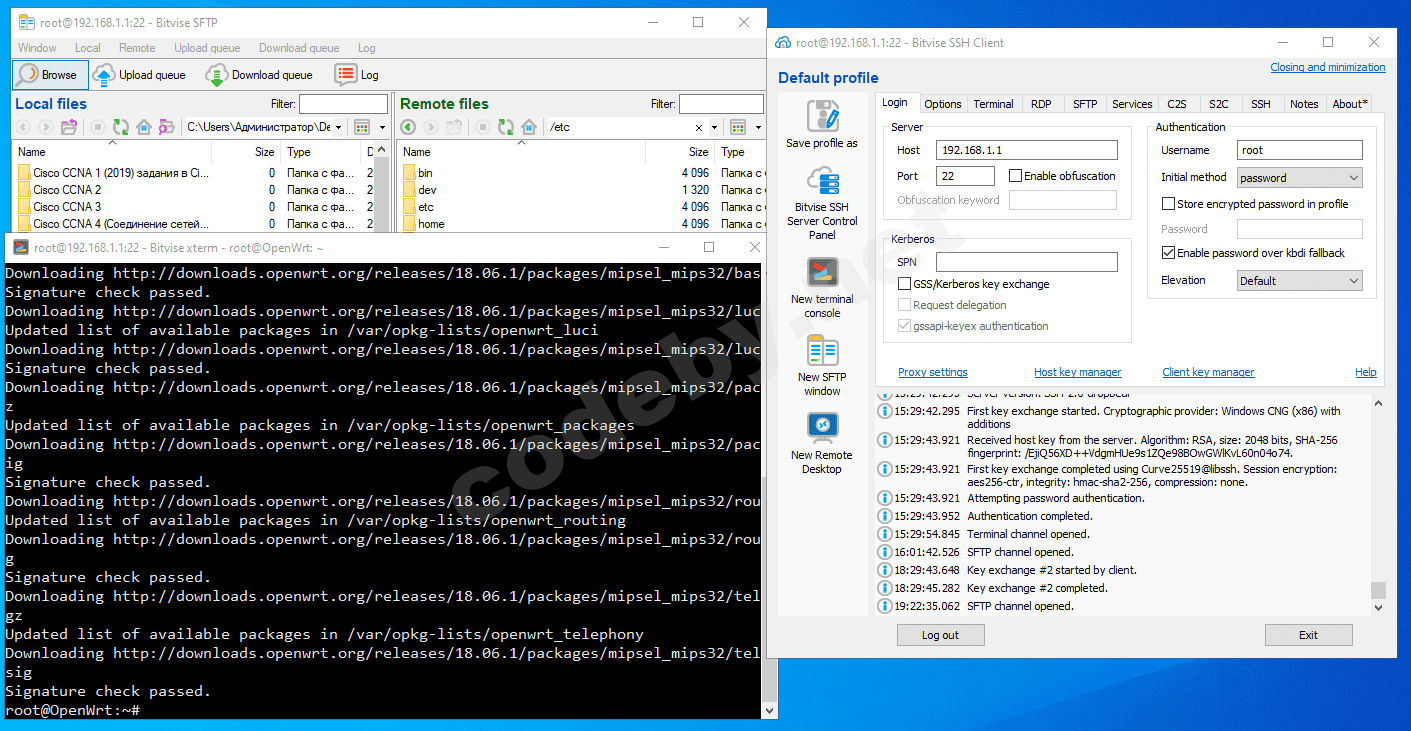Click the Log out button
This screenshot has width=1411, height=731.
[940, 635]
